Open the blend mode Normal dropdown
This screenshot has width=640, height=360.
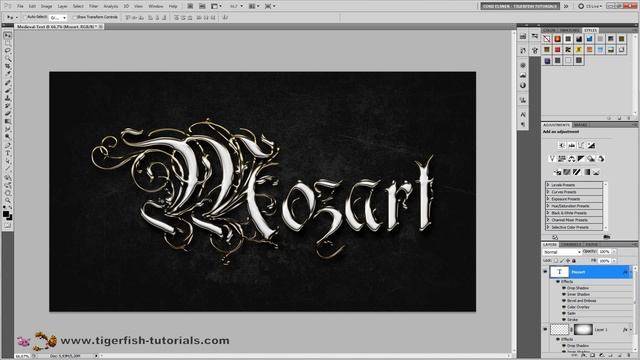click(562, 252)
